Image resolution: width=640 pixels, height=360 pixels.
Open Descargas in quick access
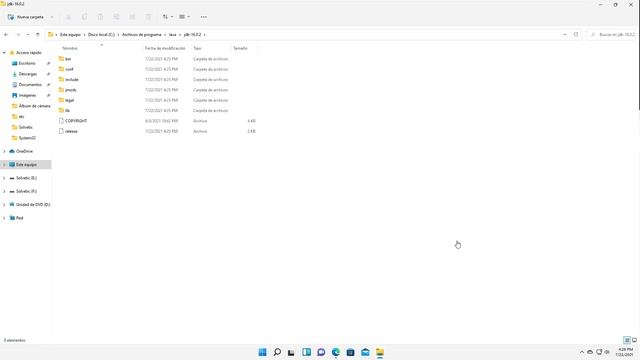pos(27,74)
